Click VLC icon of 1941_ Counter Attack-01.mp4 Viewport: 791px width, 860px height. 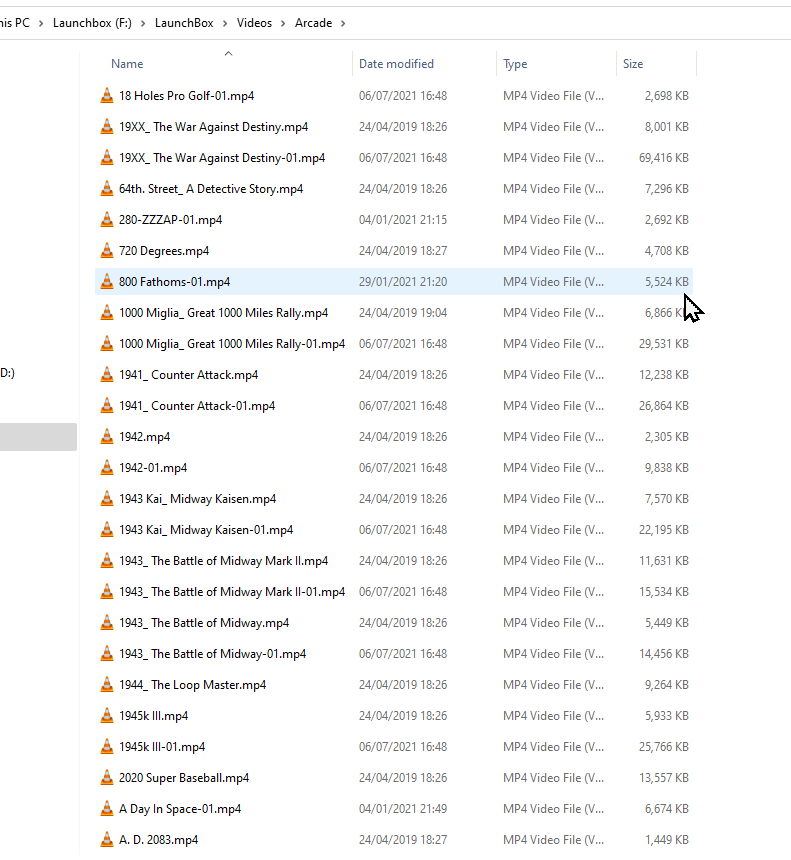[x=107, y=405]
